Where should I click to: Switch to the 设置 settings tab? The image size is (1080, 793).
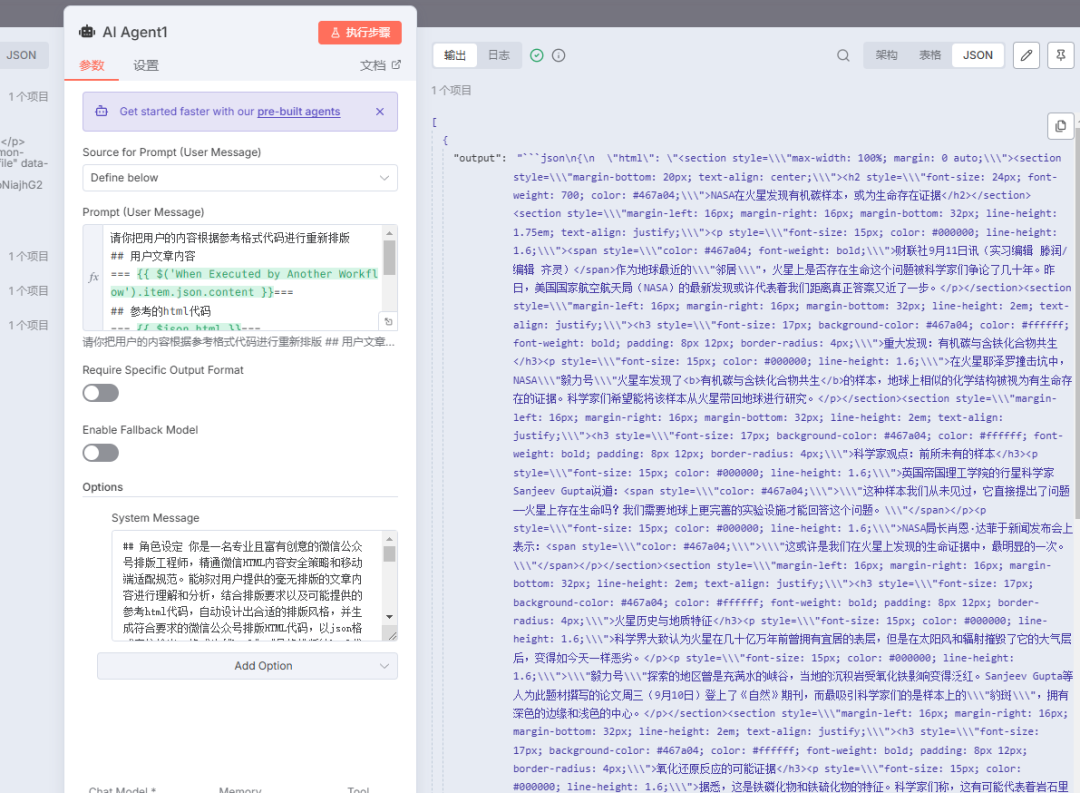(x=146, y=65)
